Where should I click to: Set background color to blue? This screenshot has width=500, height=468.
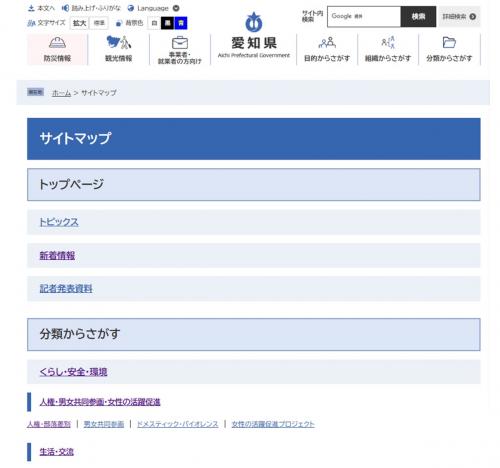pyautogui.click(x=181, y=23)
